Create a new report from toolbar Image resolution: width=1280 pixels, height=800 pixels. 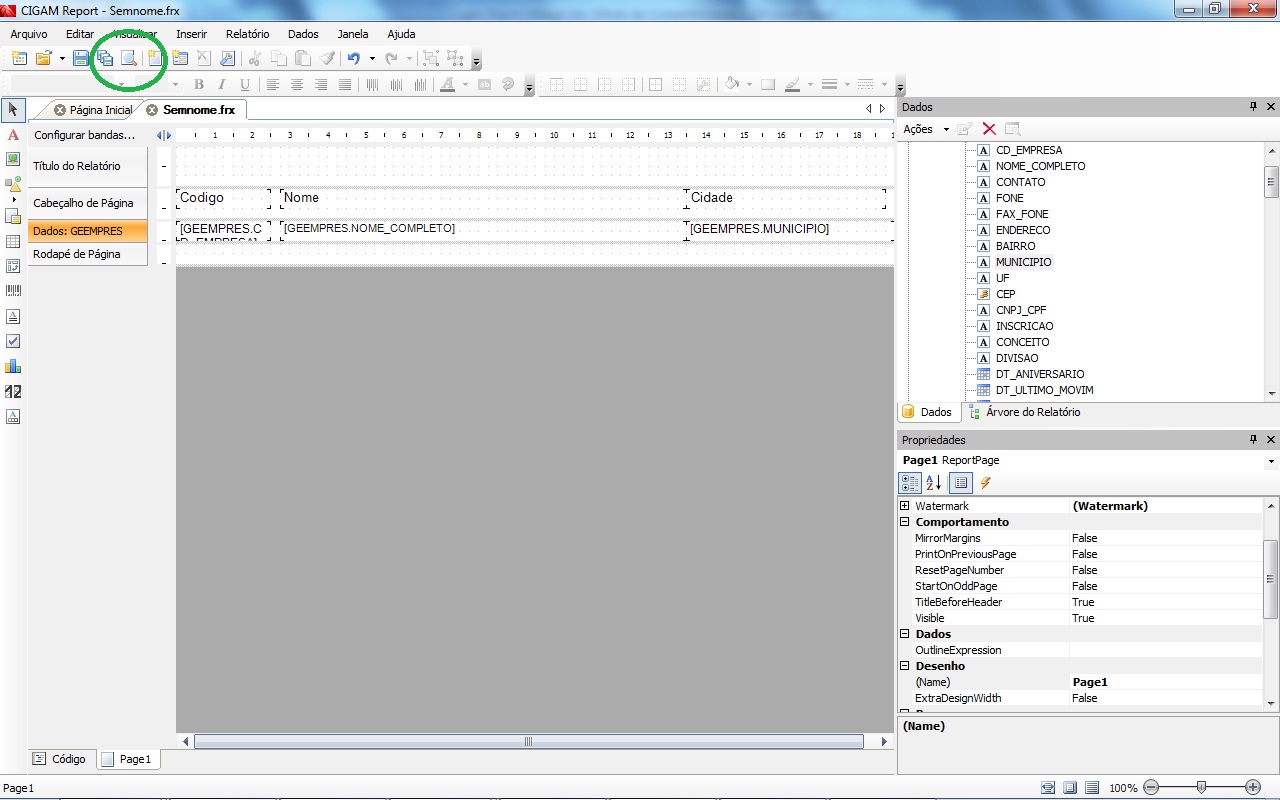click(x=19, y=58)
